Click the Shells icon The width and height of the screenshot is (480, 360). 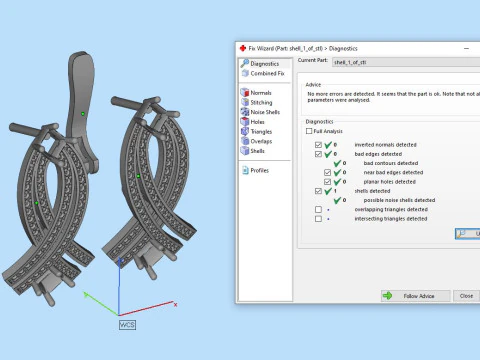pos(245,150)
